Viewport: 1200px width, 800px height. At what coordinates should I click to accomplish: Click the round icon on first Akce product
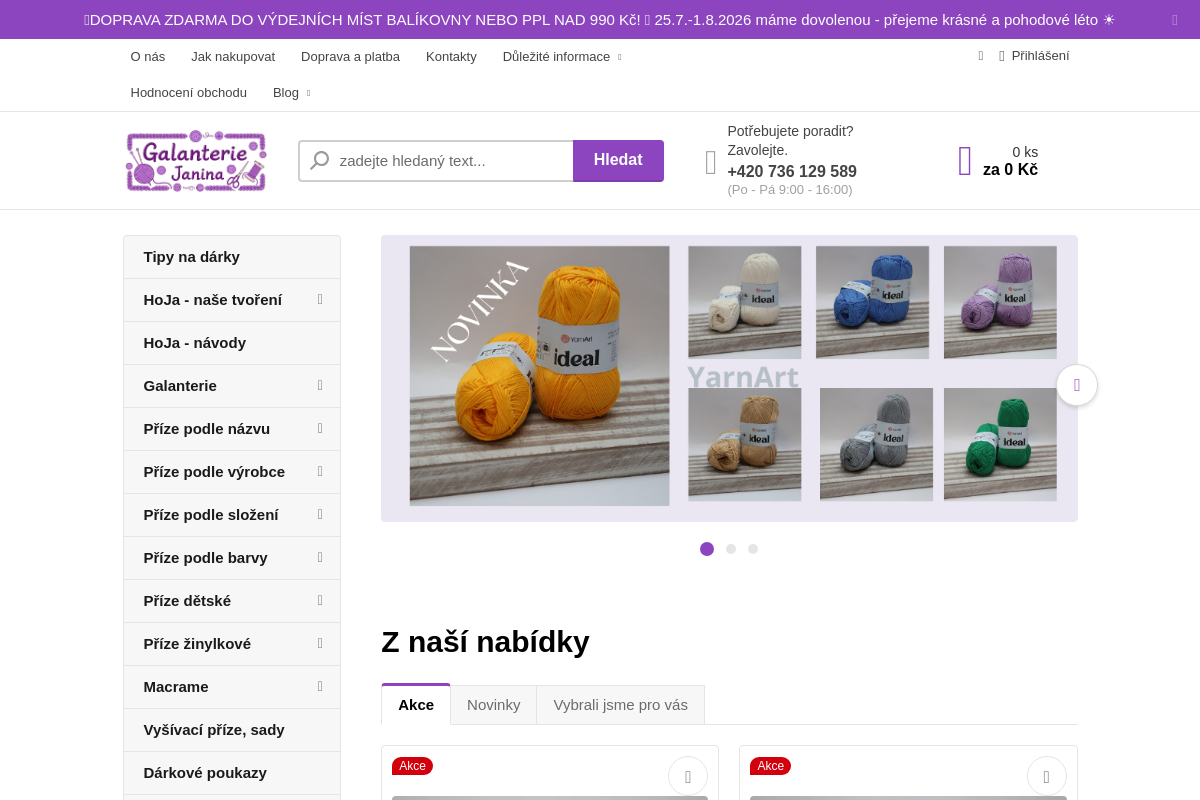coord(688,777)
